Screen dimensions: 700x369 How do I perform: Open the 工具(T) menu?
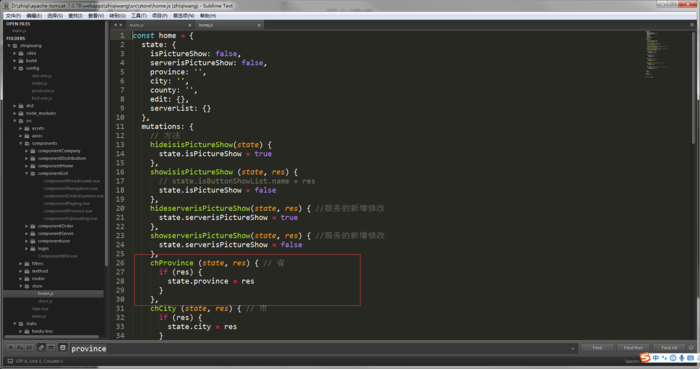[x=139, y=16]
